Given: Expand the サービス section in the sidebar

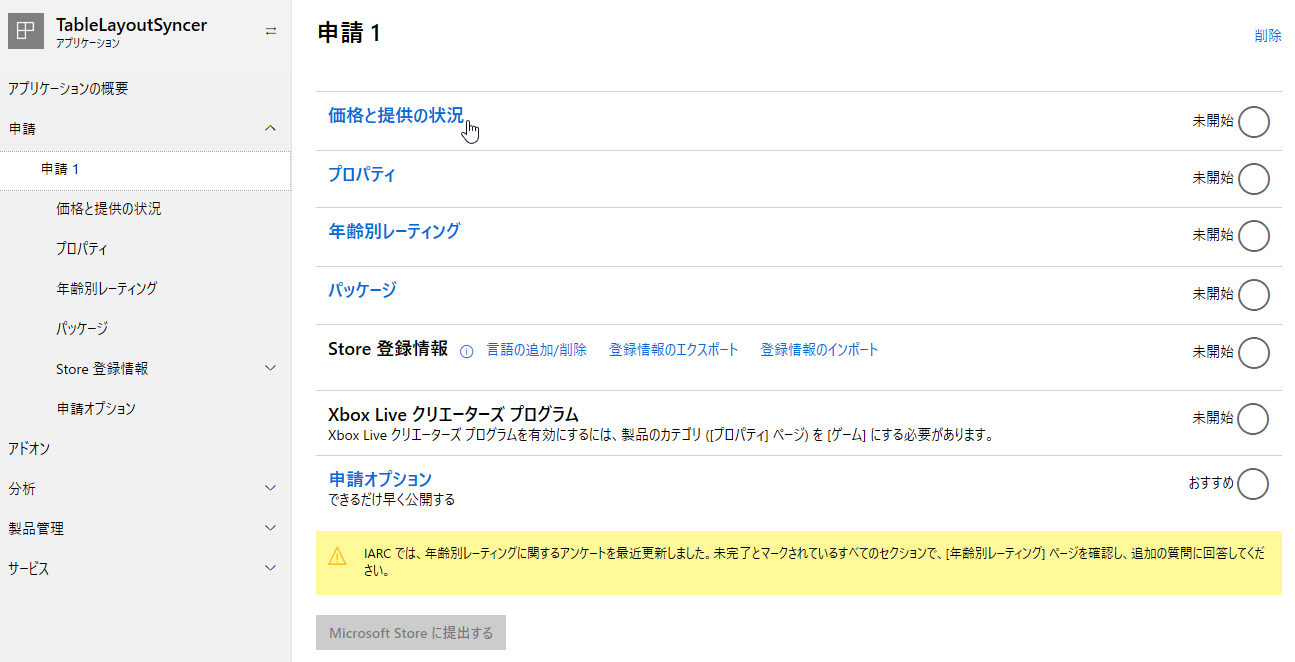Looking at the screenshot, I should 270,568.
